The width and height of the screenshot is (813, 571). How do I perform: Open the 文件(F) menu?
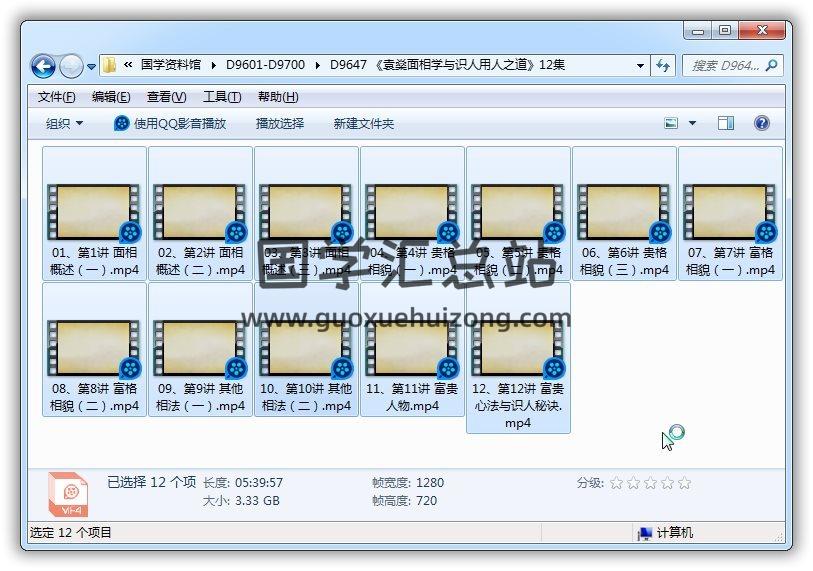[57, 97]
